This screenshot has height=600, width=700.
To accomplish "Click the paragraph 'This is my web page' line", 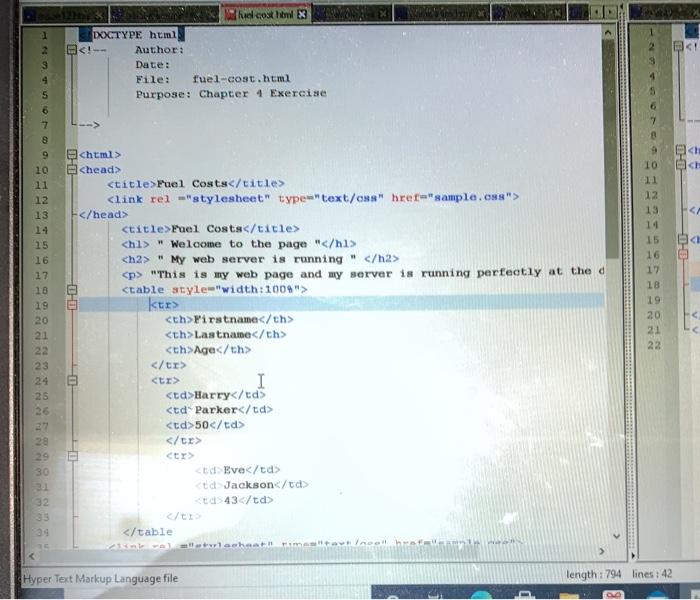I will coord(363,273).
